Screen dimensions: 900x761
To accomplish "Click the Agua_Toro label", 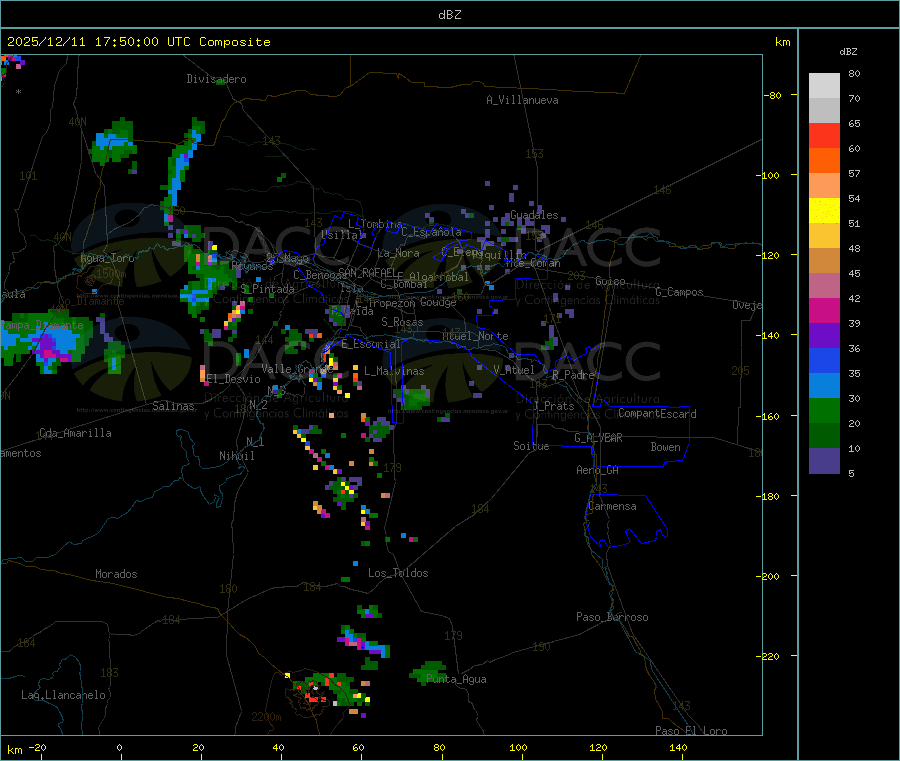I will [x=107, y=258].
